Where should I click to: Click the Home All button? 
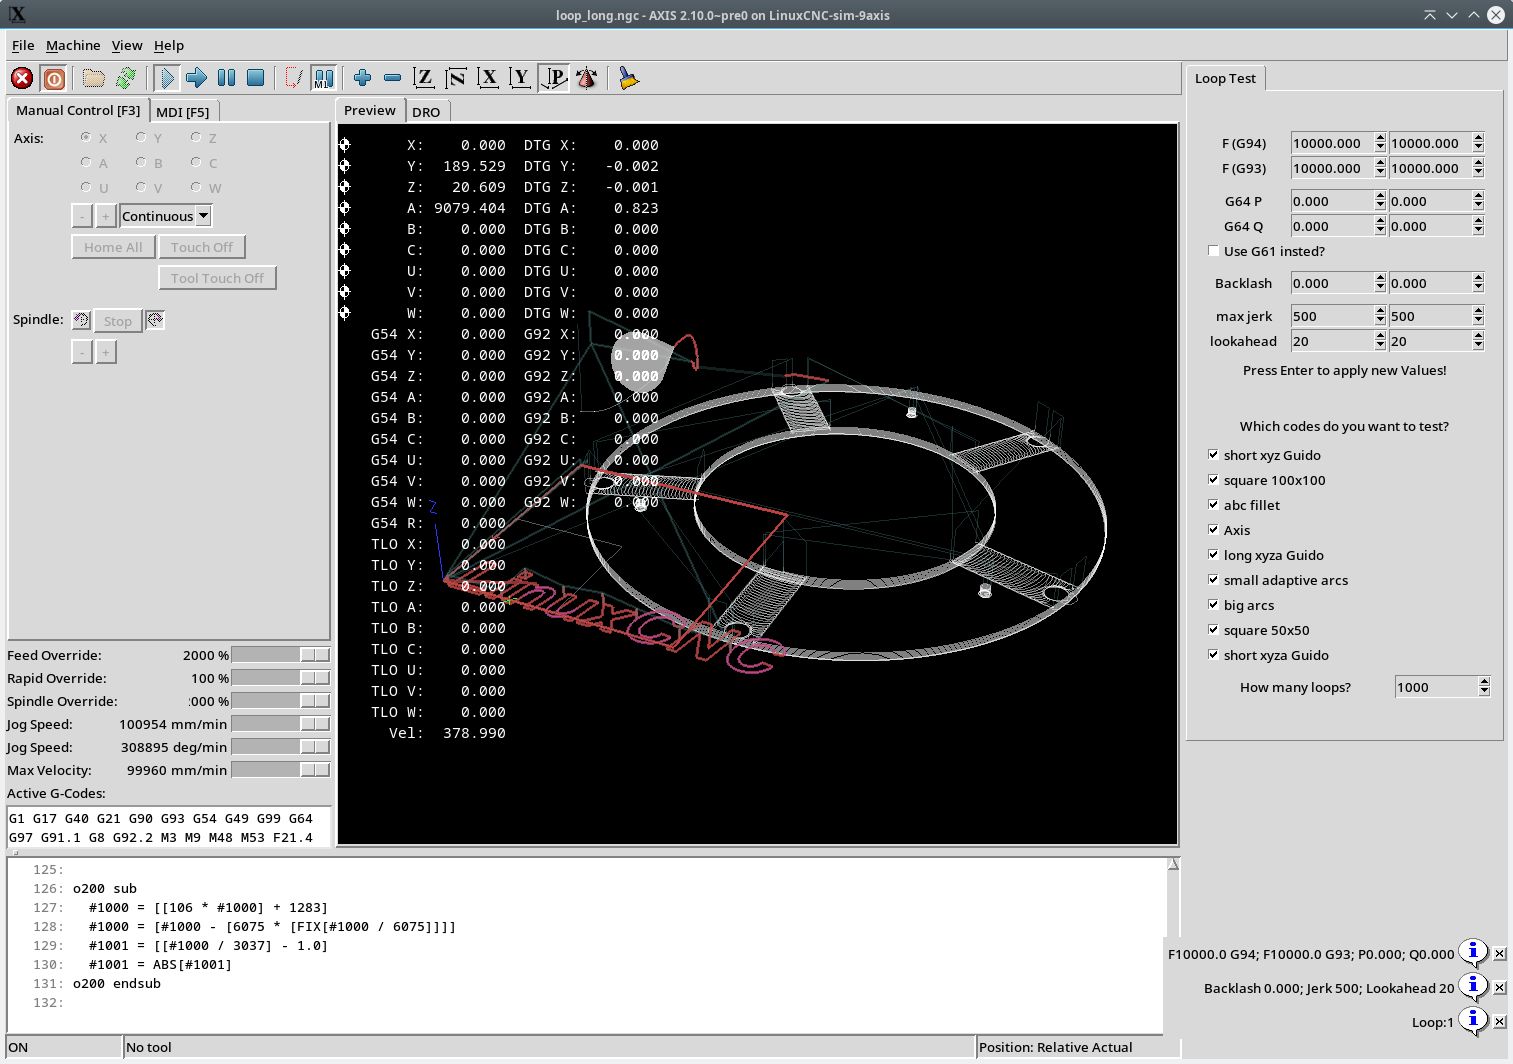(113, 247)
